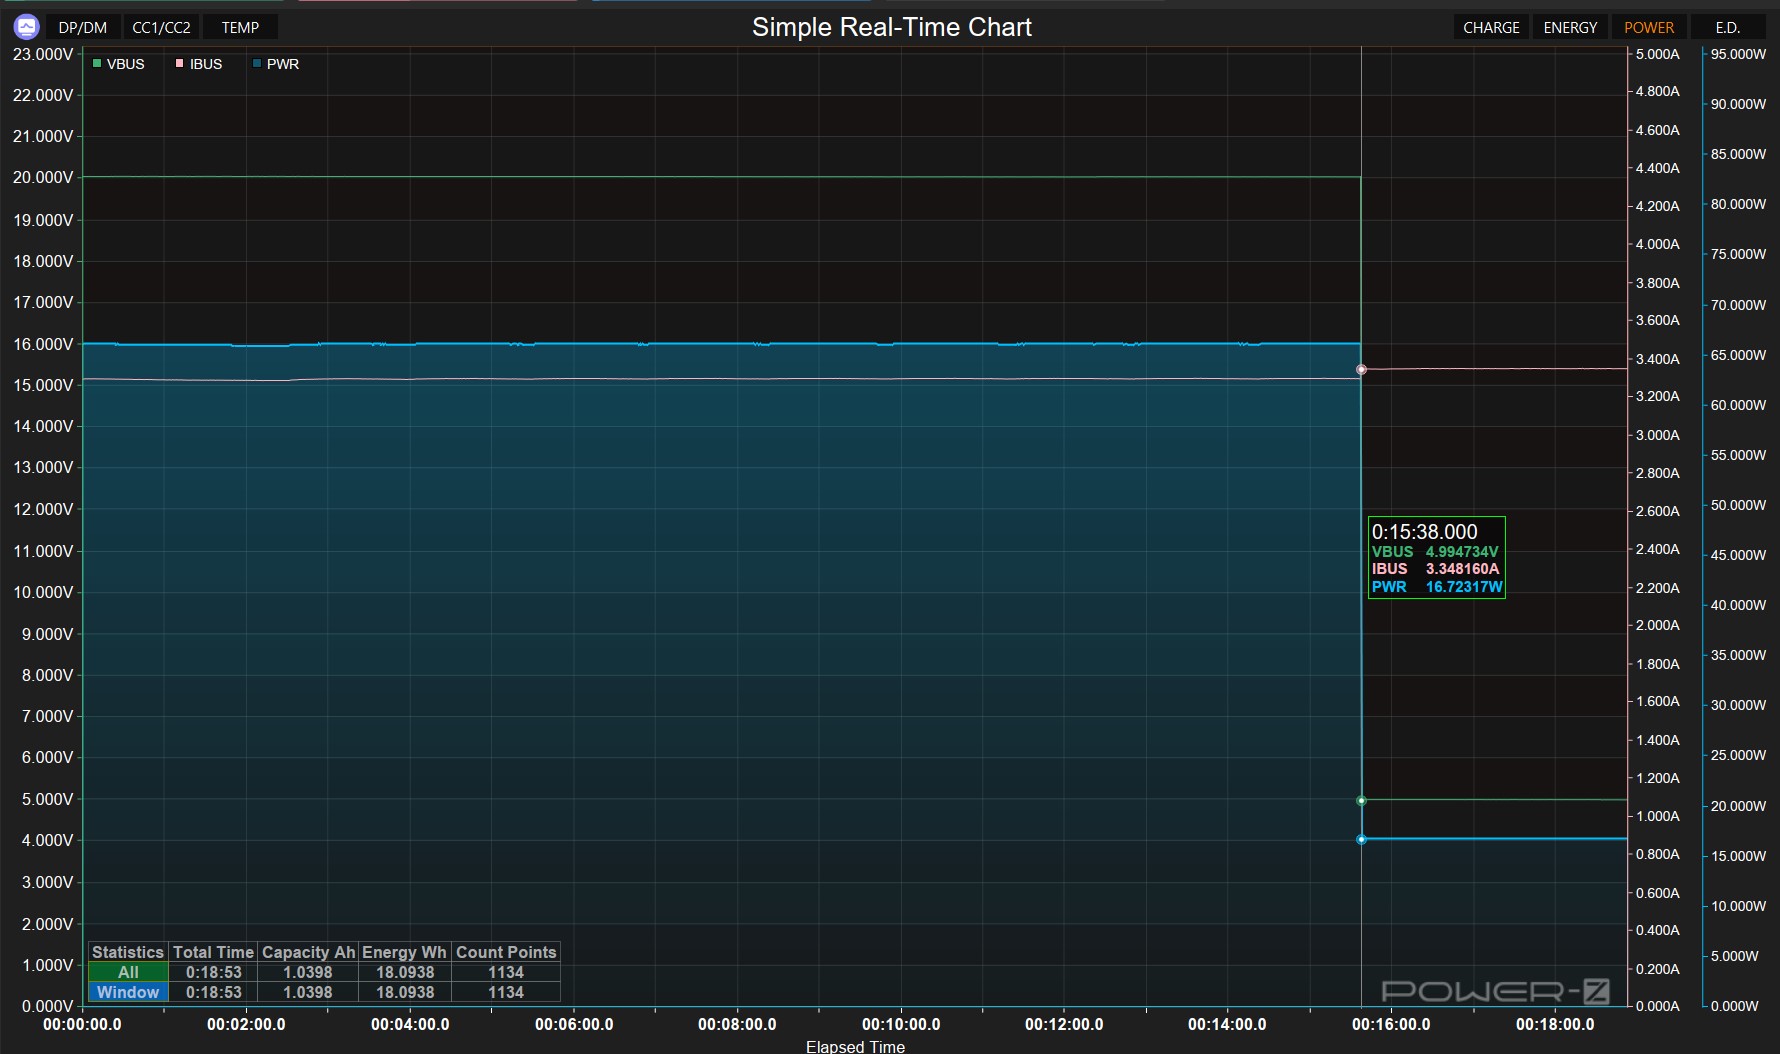1780x1054 pixels.
Task: Click the 0:15:38.000 data tooltip
Action: 1436,558
